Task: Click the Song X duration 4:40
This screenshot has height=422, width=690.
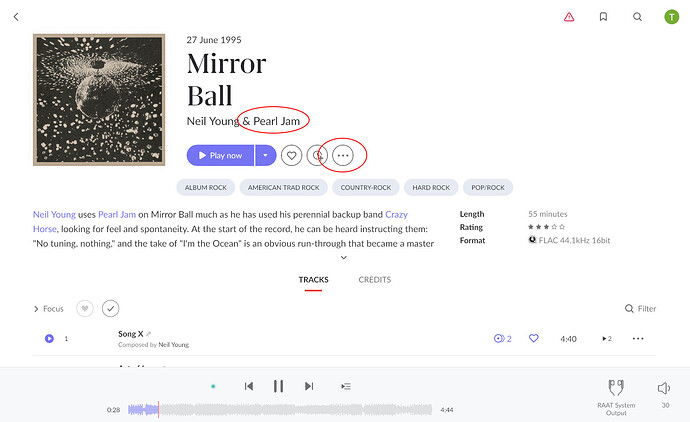Action: coord(568,339)
